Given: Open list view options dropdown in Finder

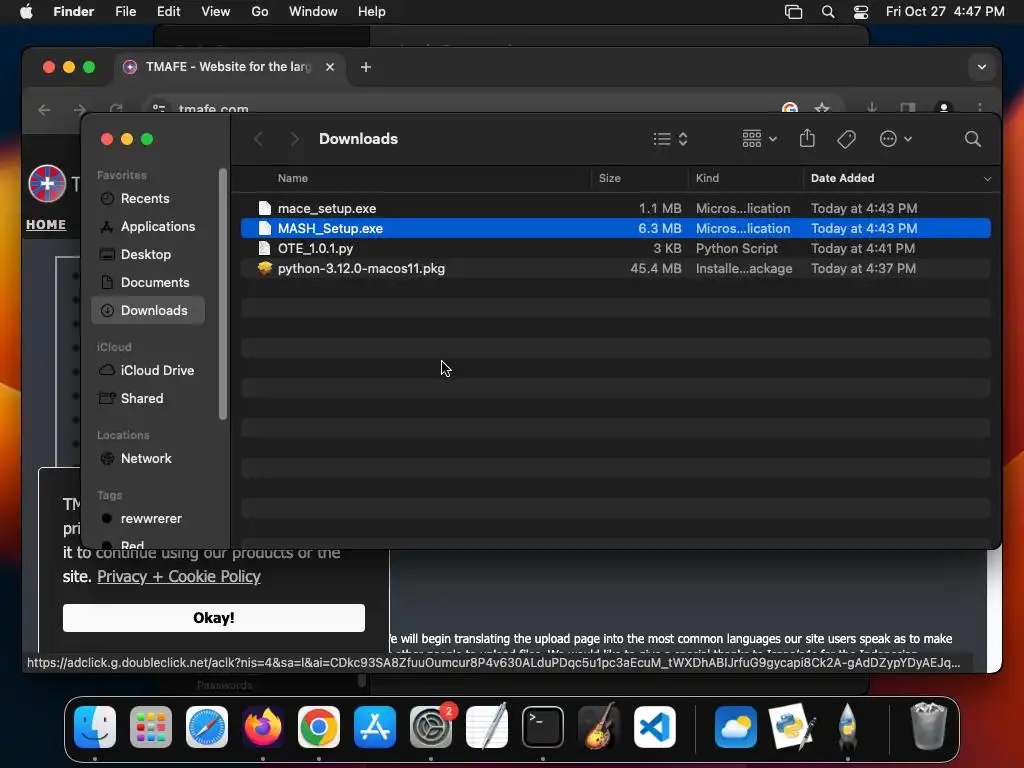Looking at the screenshot, I should [x=671, y=138].
